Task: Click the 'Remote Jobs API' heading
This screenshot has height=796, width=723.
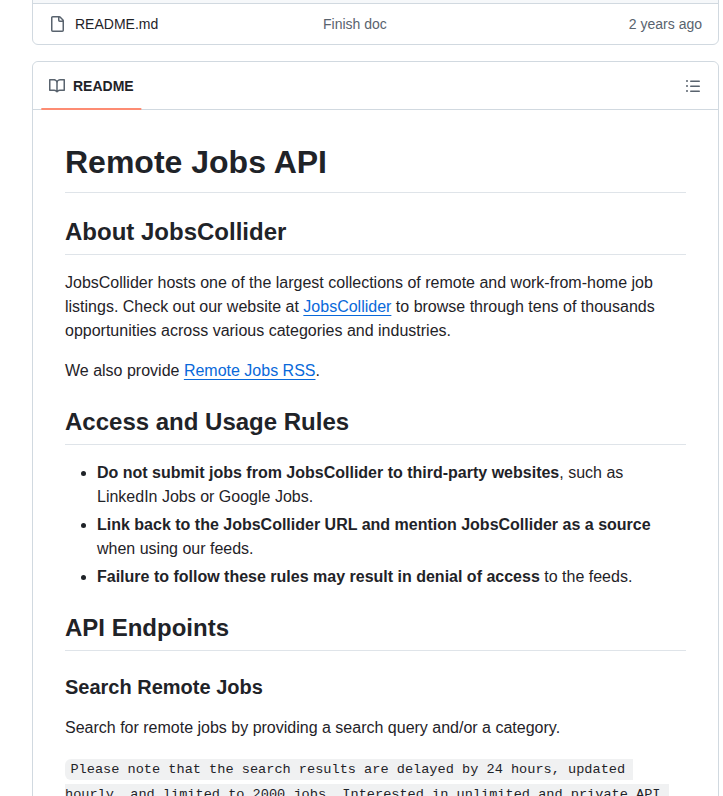Action: point(195,162)
